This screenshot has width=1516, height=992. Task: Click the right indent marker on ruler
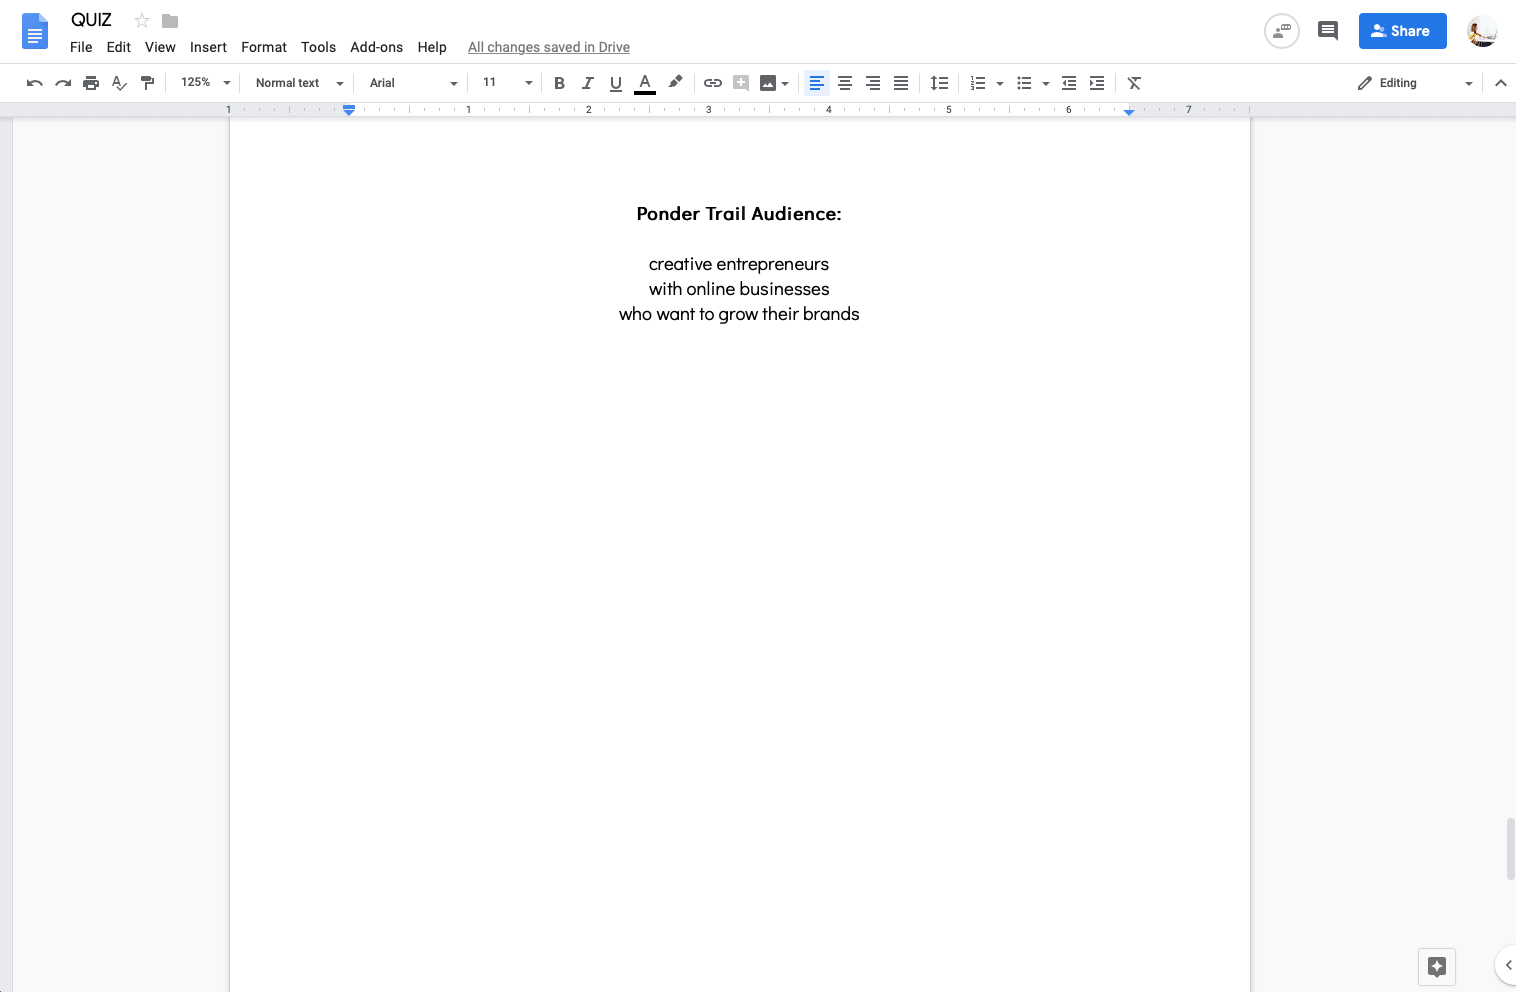pyautogui.click(x=1129, y=112)
